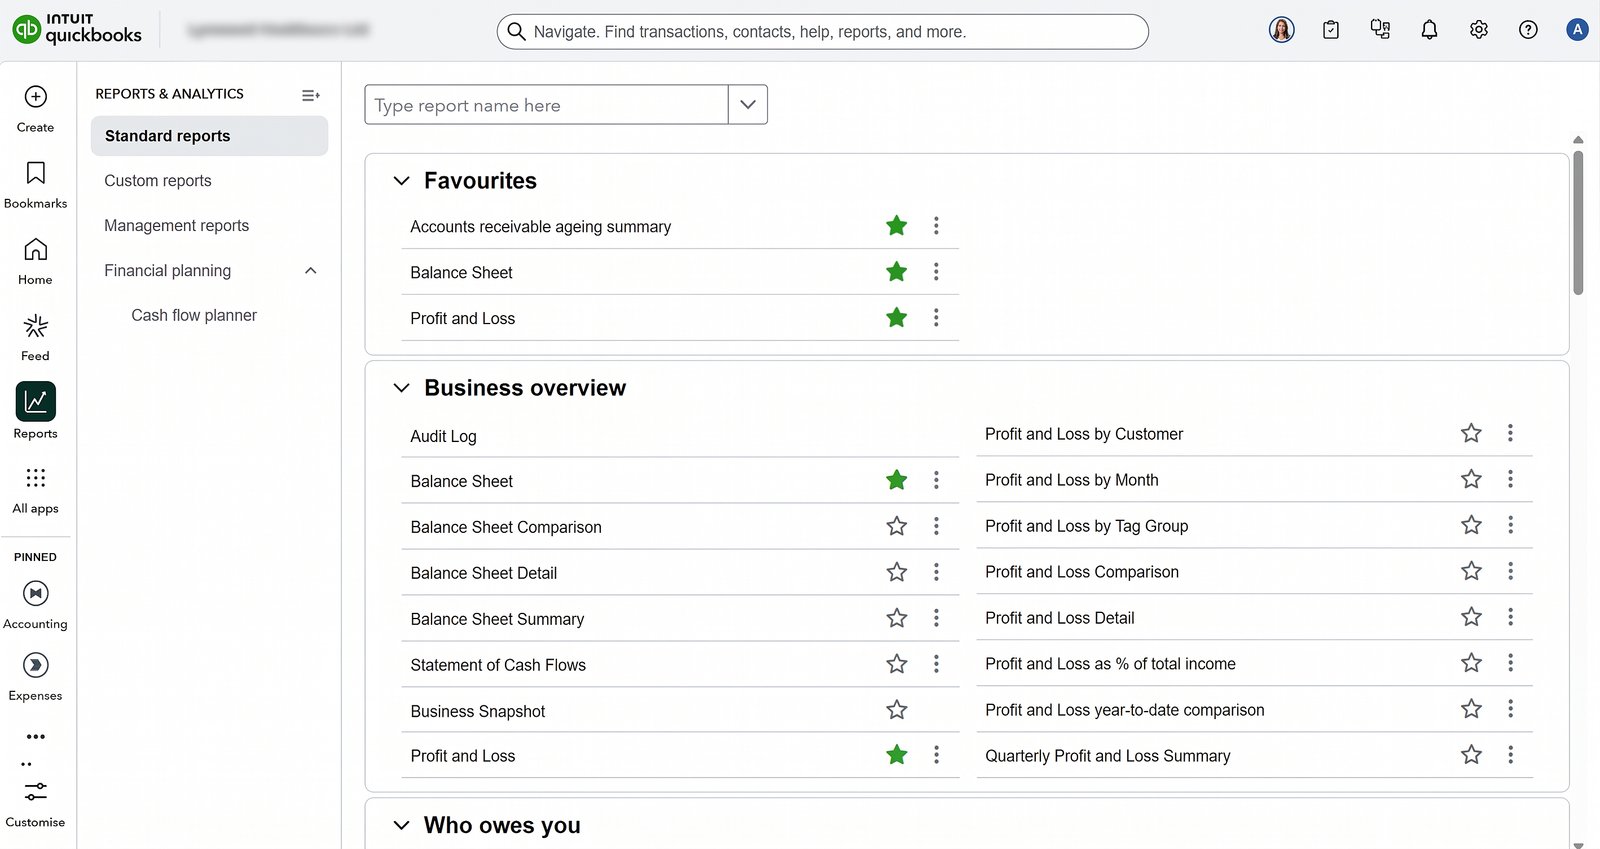Screen dimensions: 1600x849
Task: Open the tasks clipboard icon
Action: coord(1331,30)
